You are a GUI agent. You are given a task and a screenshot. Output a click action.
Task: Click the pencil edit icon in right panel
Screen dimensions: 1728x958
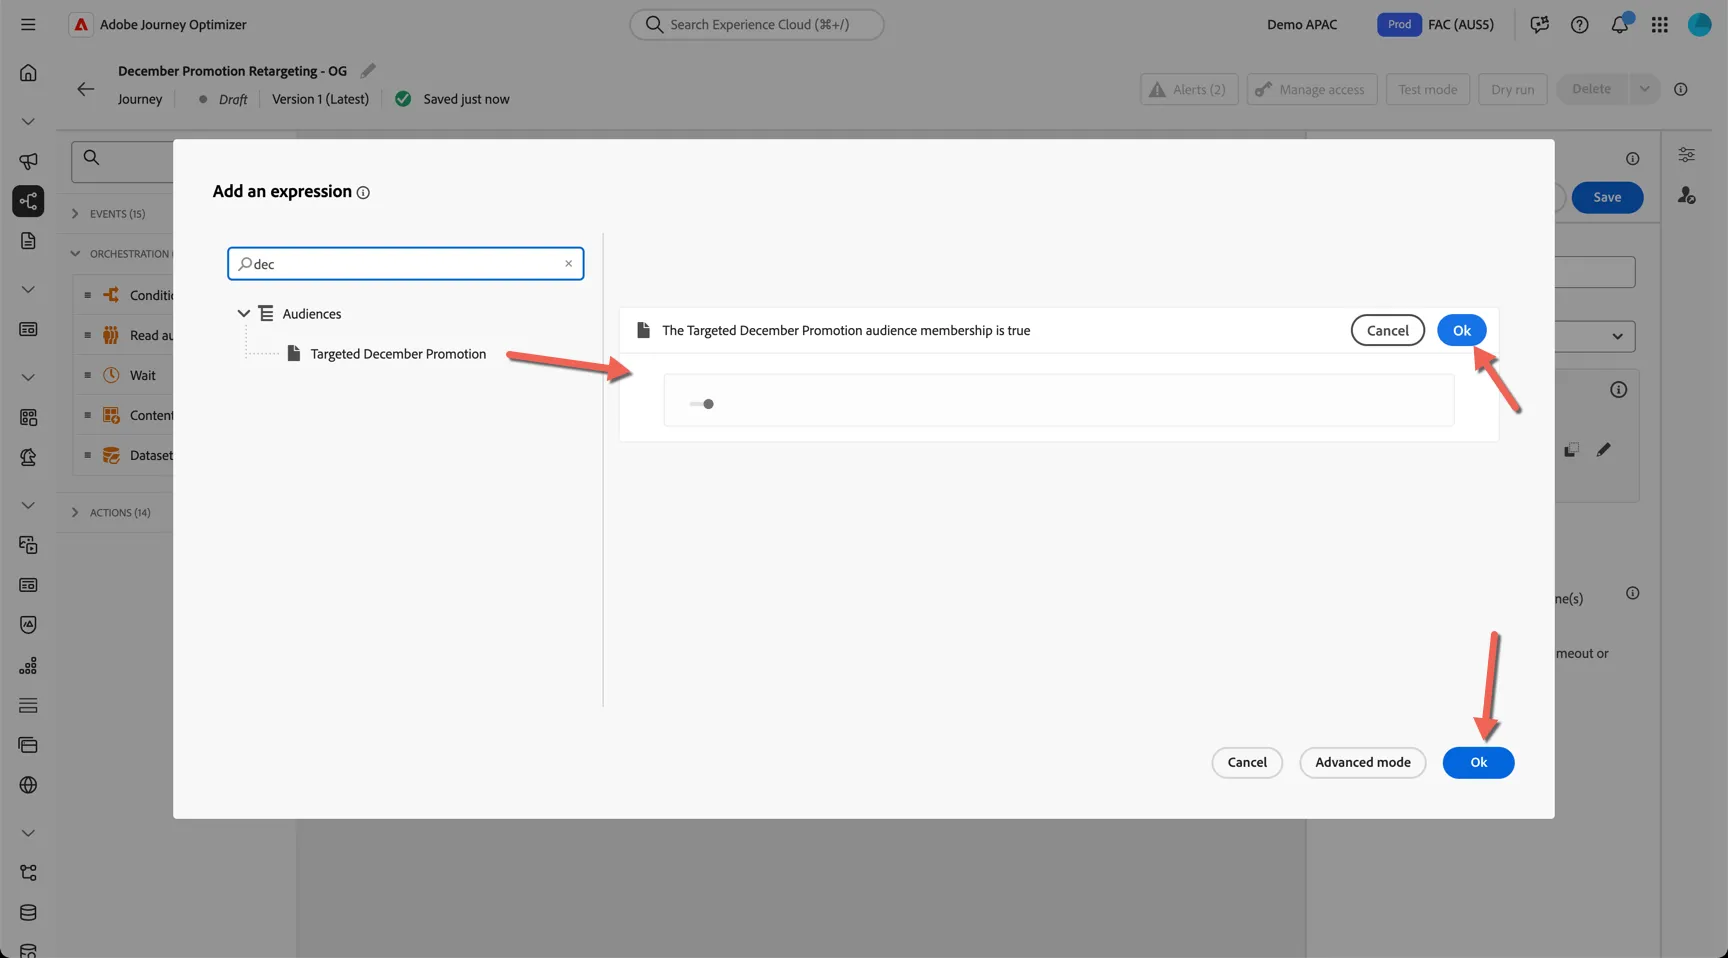click(x=1604, y=450)
